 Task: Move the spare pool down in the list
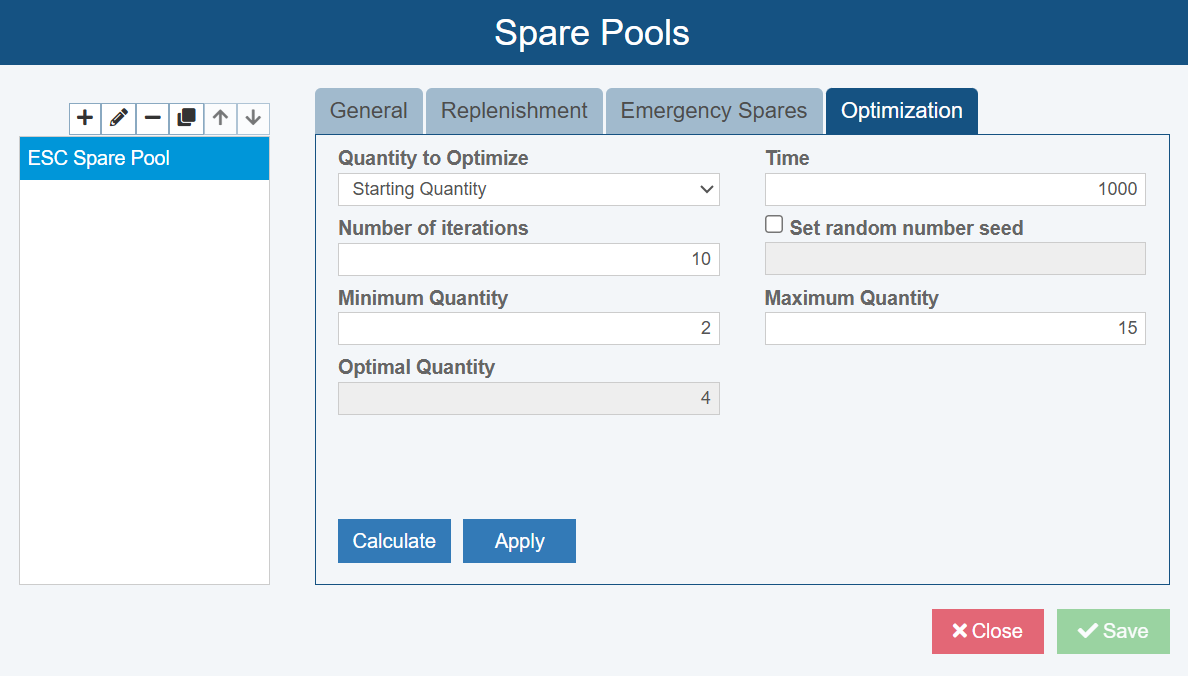click(x=253, y=118)
